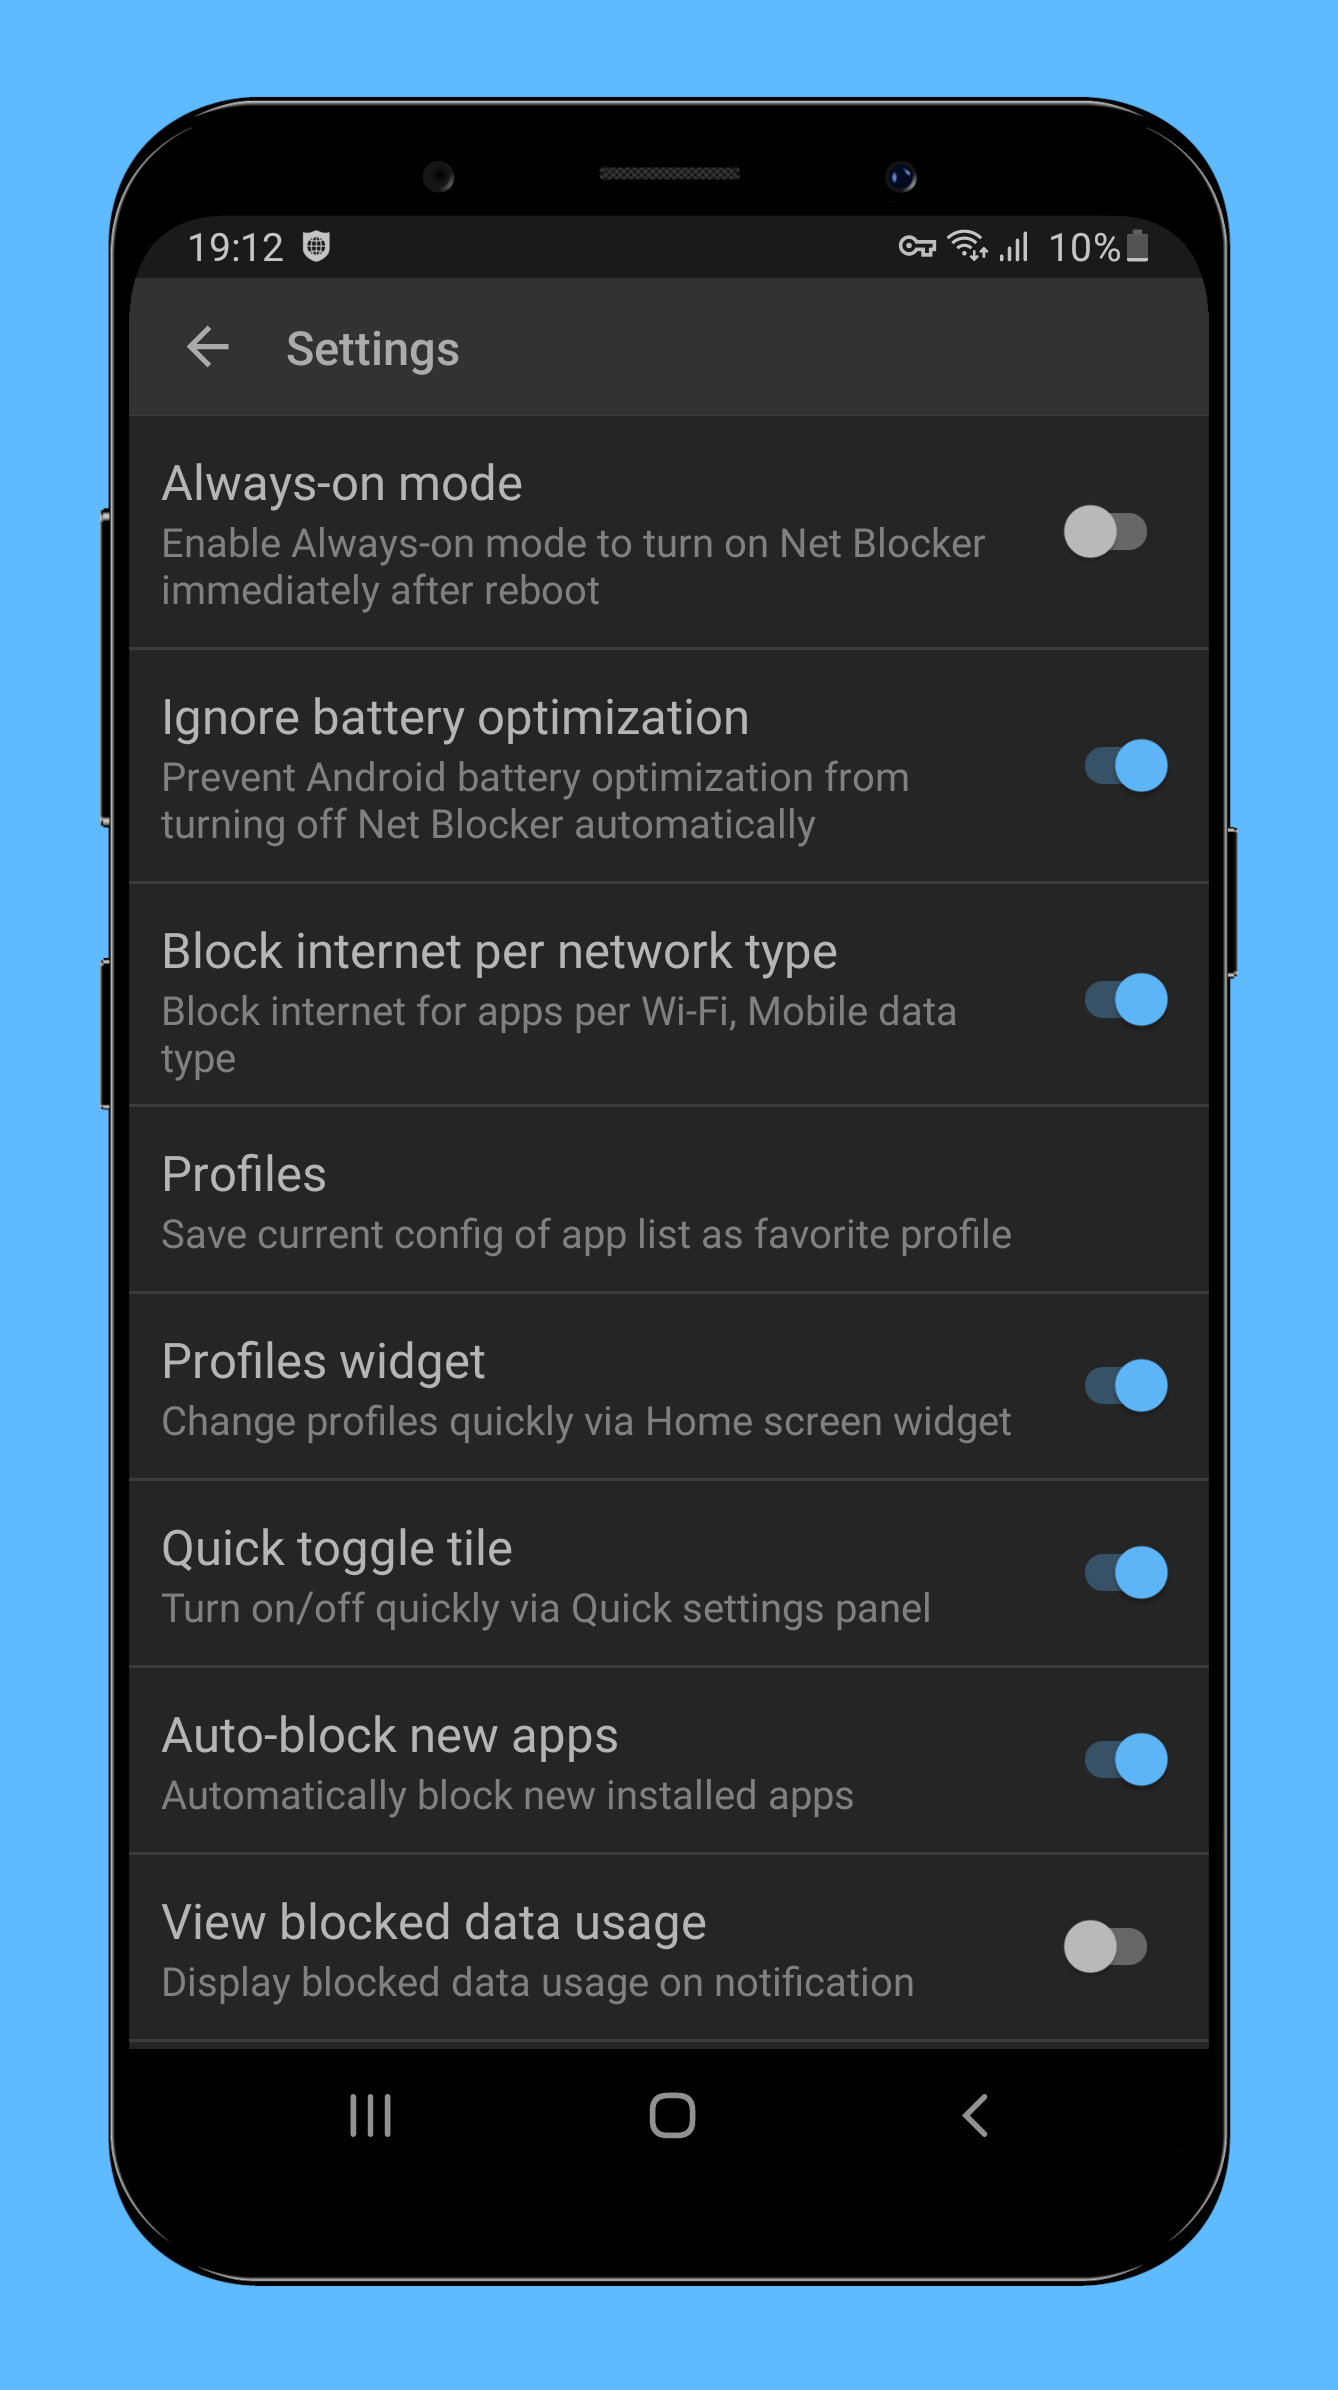This screenshot has height=2390, width=1338.
Task: Enable View blocked data usage switch
Action: (x=1106, y=1947)
